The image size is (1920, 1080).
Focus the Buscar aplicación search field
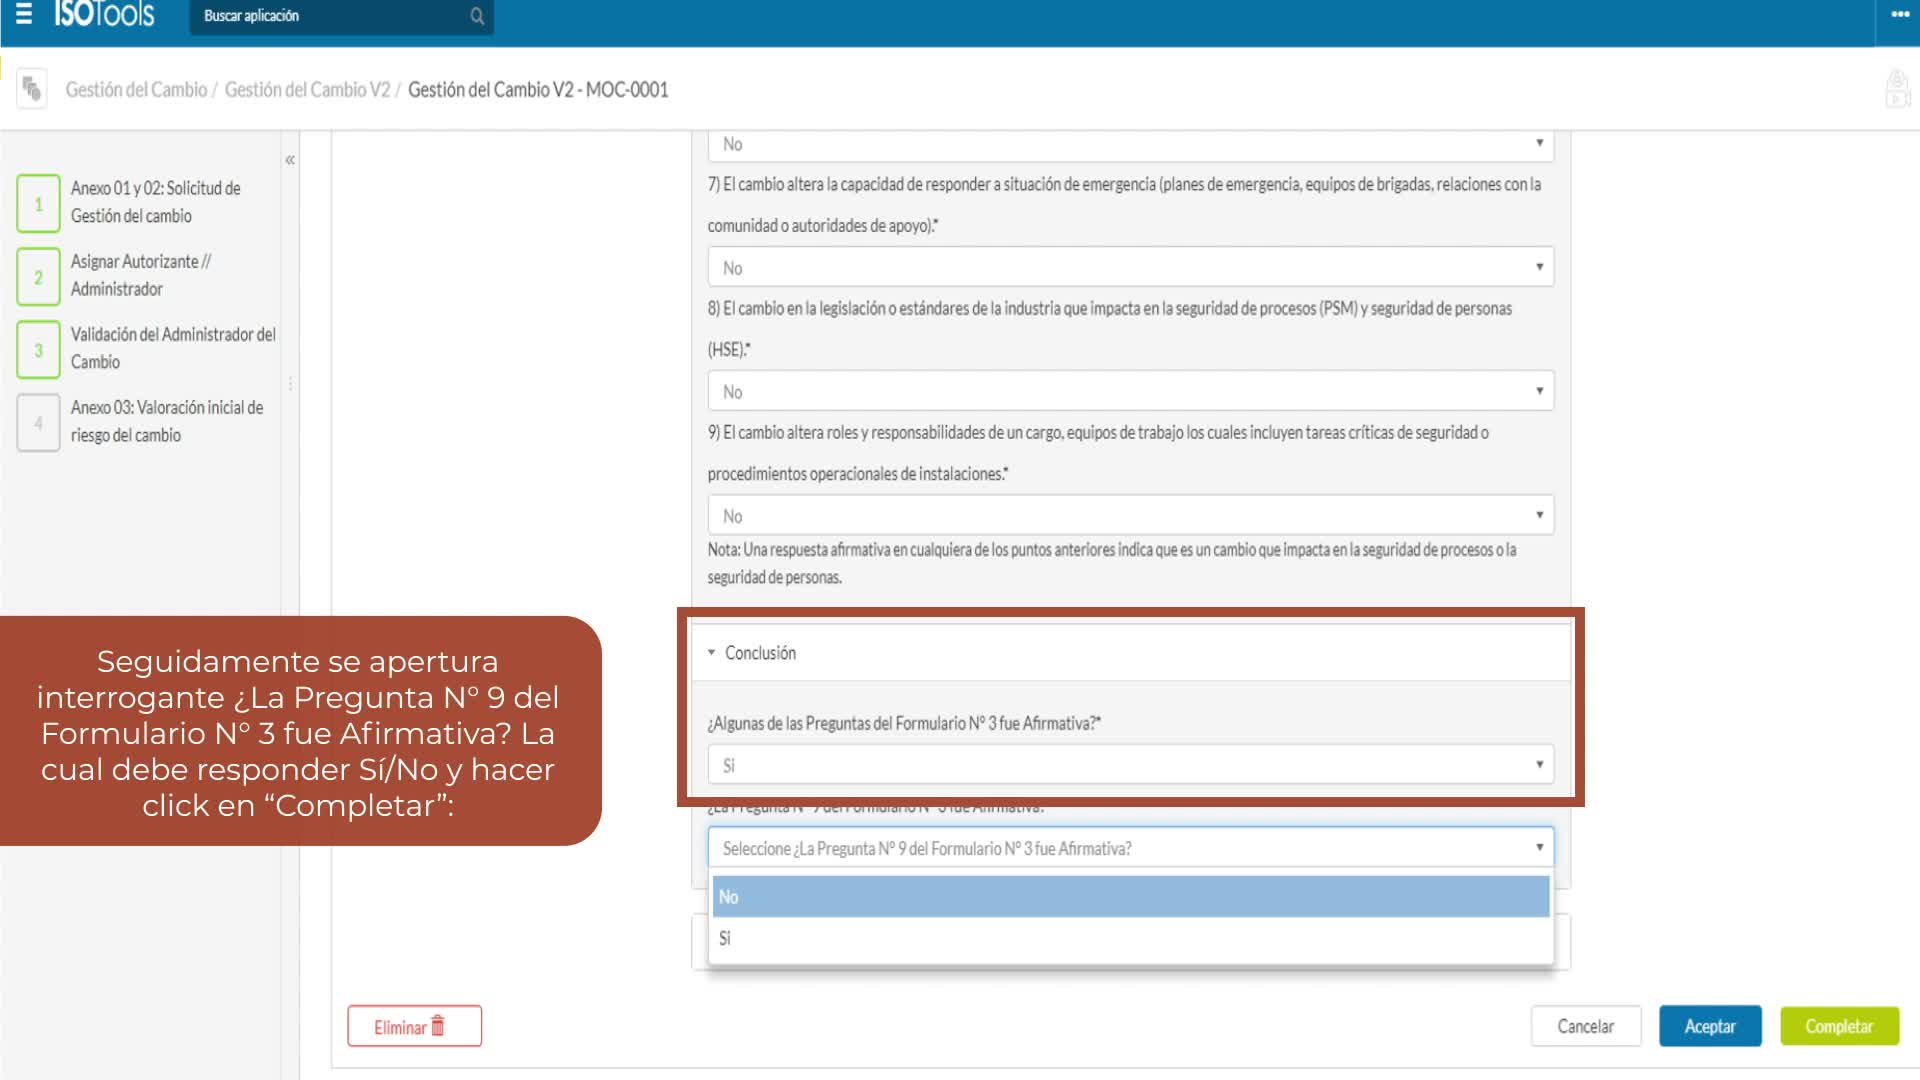click(330, 16)
